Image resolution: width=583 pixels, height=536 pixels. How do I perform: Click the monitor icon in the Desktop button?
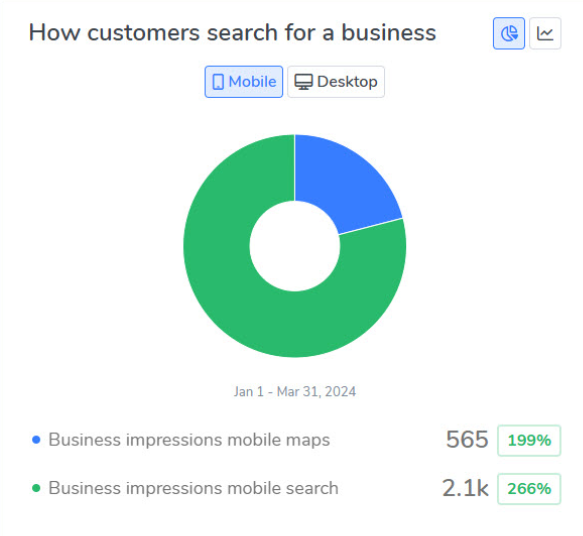pos(304,82)
